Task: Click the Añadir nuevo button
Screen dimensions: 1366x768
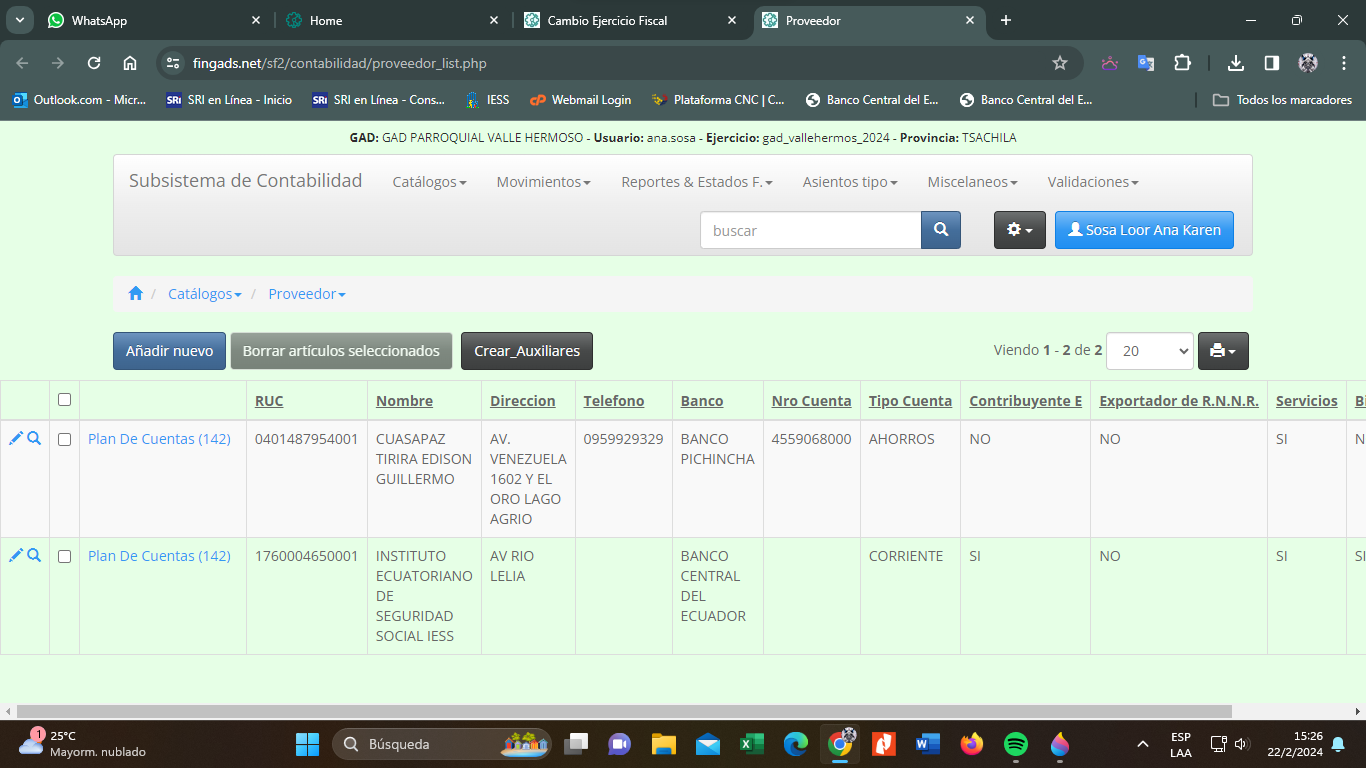Action: pyautogui.click(x=169, y=351)
